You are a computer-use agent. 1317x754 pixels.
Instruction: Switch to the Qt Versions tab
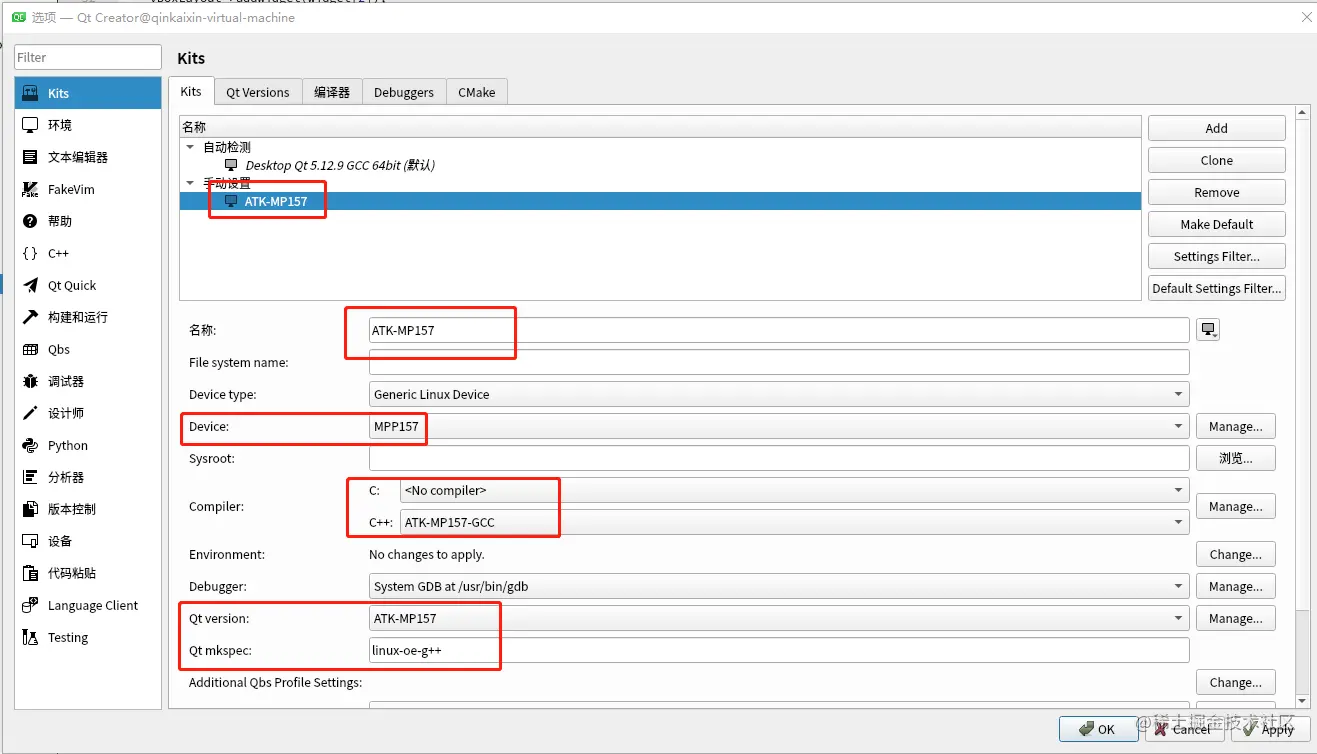click(258, 92)
